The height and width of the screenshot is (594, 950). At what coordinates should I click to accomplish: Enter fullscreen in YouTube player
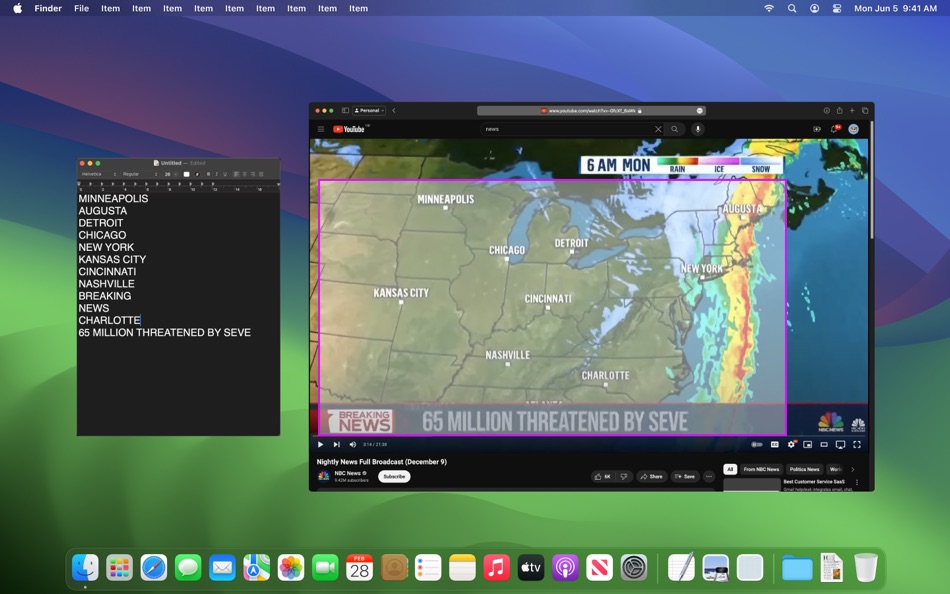857,444
